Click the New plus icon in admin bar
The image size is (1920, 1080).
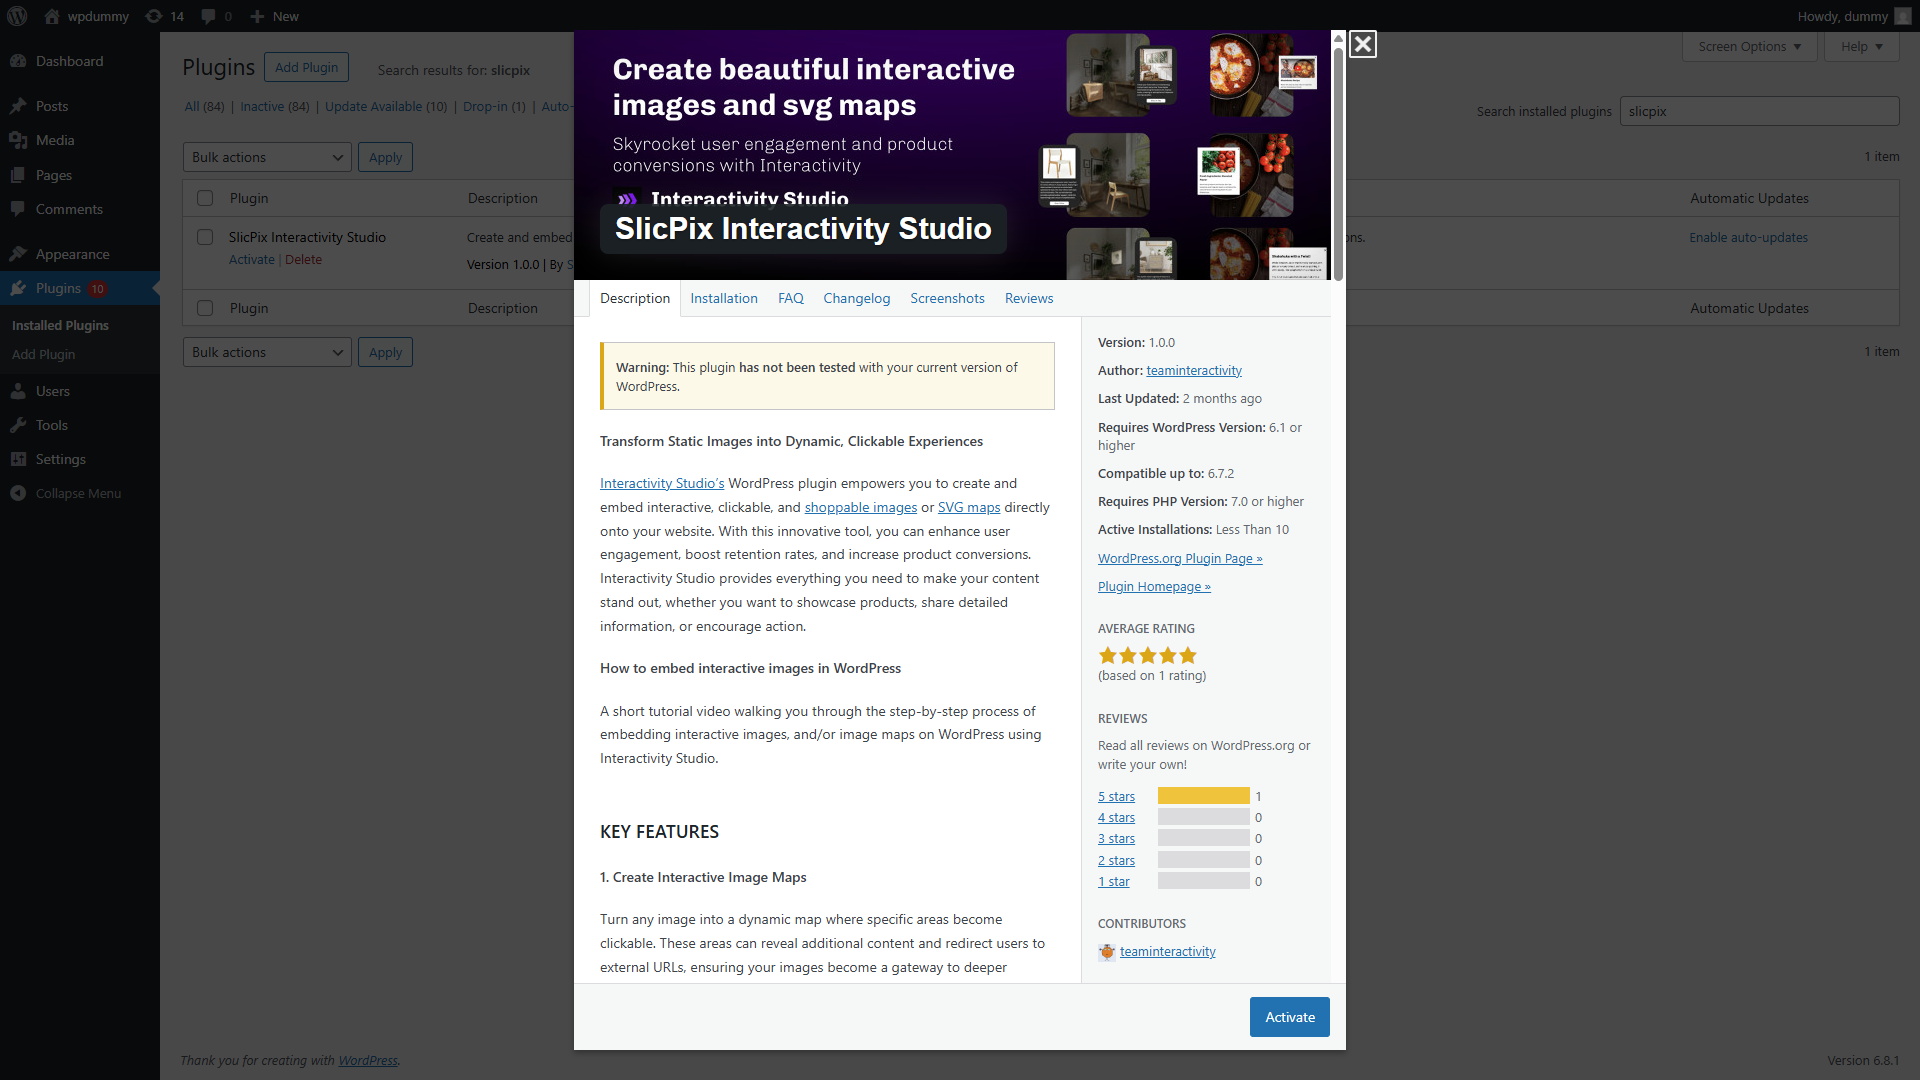point(257,16)
